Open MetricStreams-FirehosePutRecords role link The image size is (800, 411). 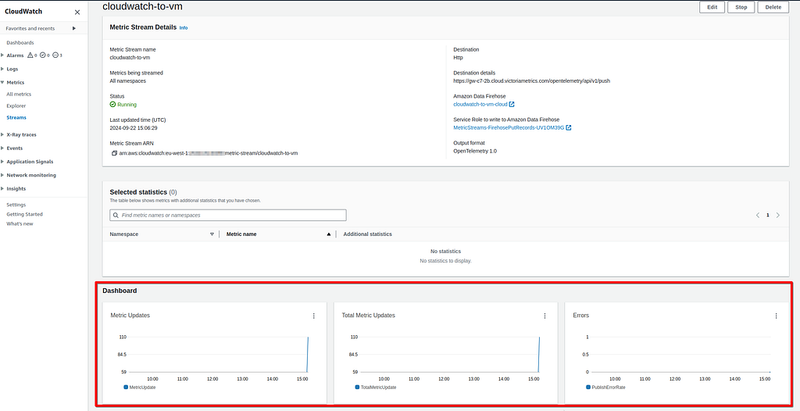(x=509, y=128)
